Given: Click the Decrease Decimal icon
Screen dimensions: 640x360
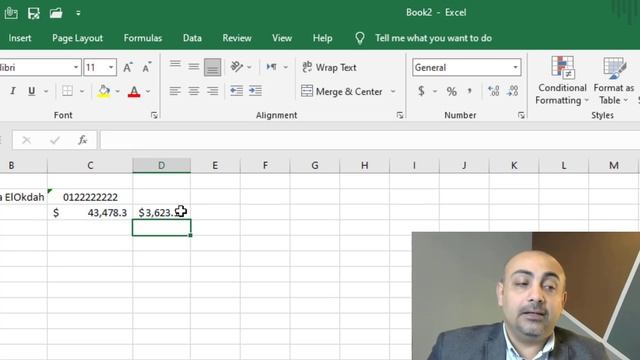Looking at the screenshot, I should point(513,91).
